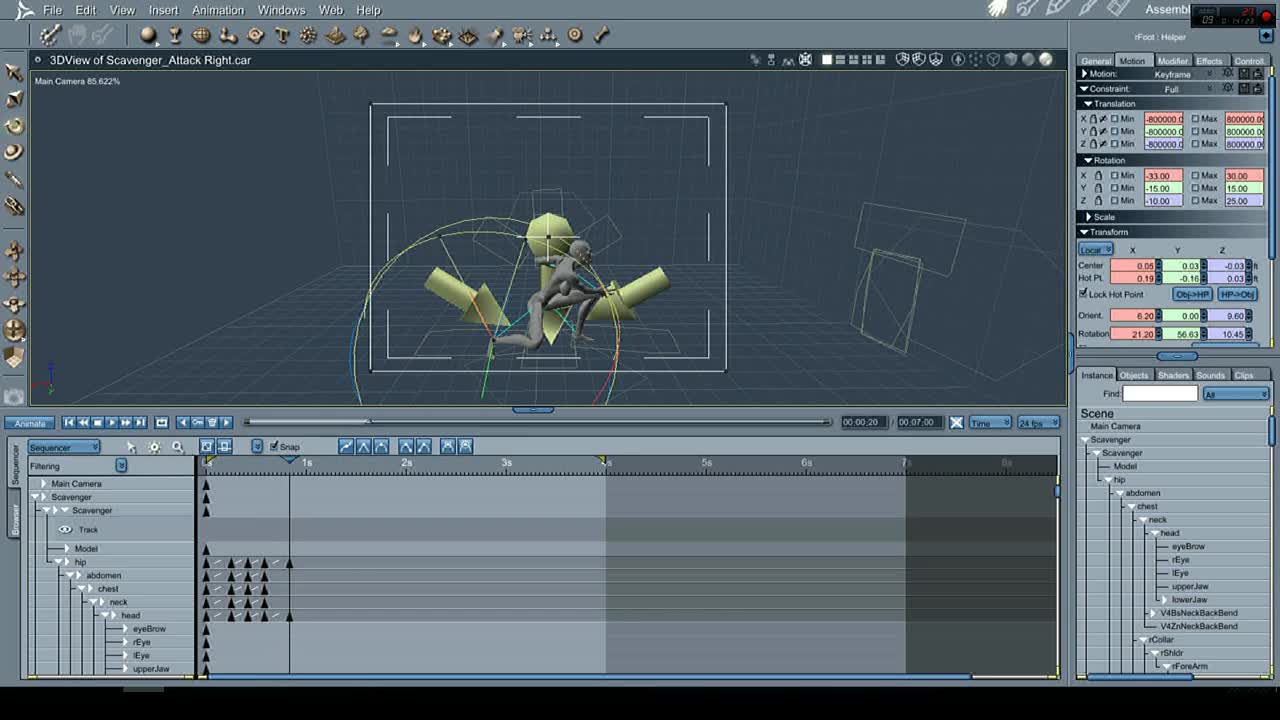
Task: Click the HP->Obj button
Action: (1237, 295)
